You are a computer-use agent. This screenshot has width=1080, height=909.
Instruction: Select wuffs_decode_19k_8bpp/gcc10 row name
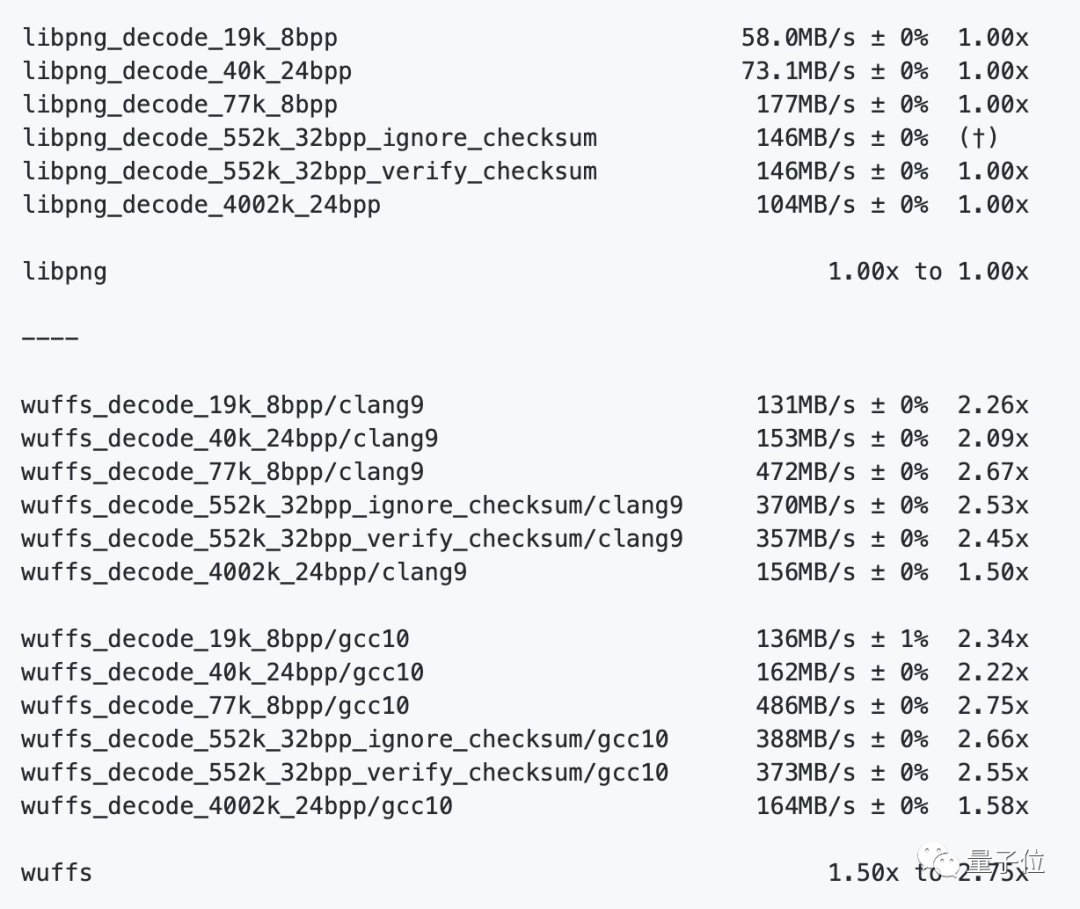(216, 639)
